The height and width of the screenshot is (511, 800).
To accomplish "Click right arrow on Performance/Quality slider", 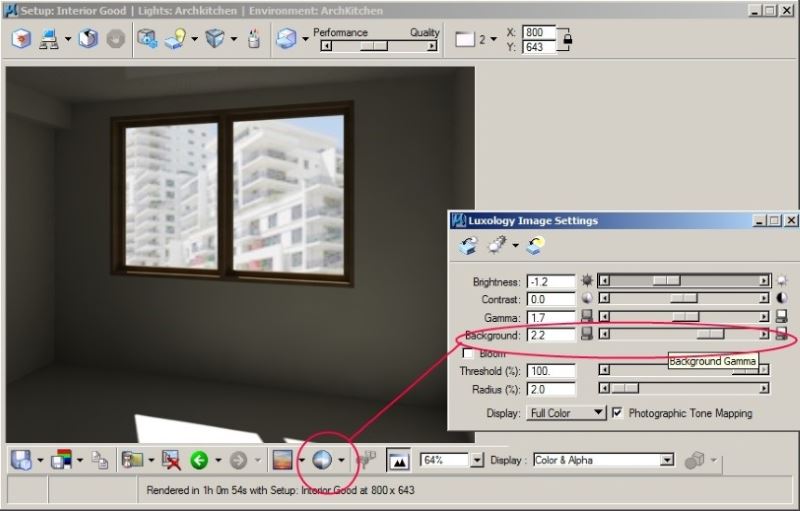I will [431, 46].
